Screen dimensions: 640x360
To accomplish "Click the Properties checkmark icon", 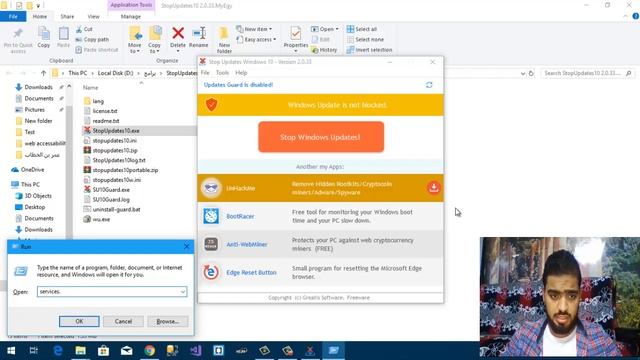I will point(296,33).
